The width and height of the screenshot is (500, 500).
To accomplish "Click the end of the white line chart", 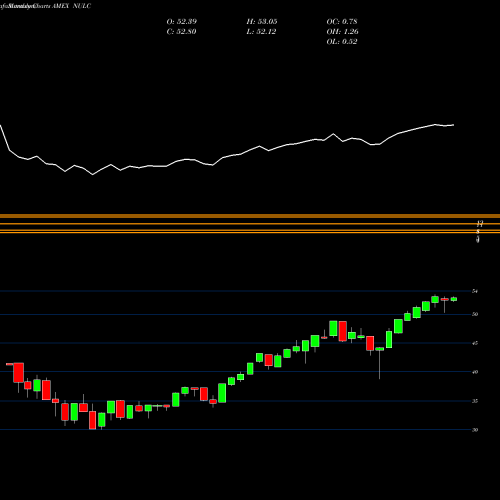I will [453, 125].
